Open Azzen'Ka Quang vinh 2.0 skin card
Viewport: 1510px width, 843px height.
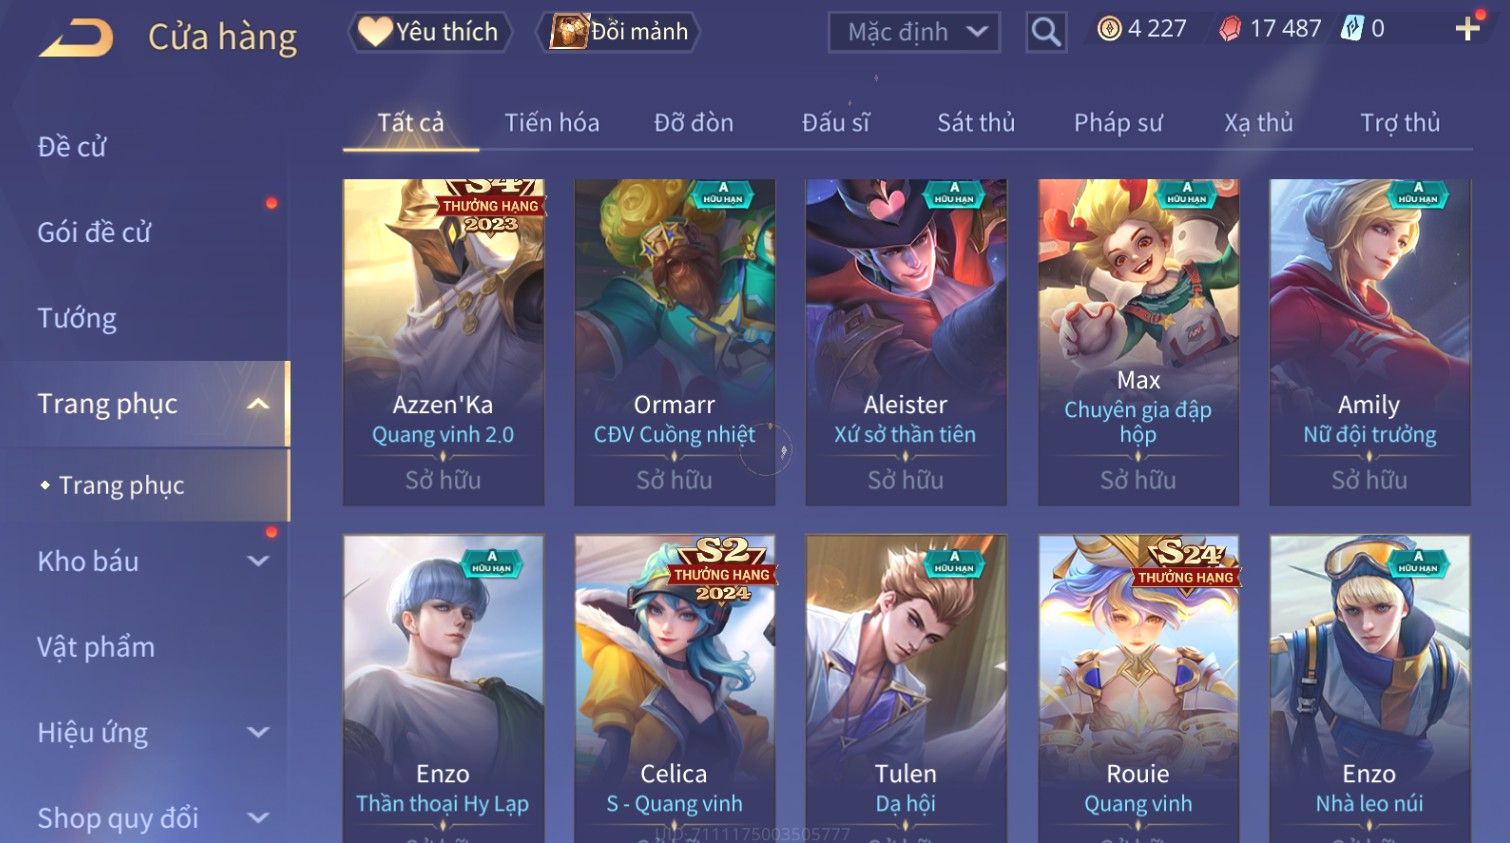[x=443, y=342]
